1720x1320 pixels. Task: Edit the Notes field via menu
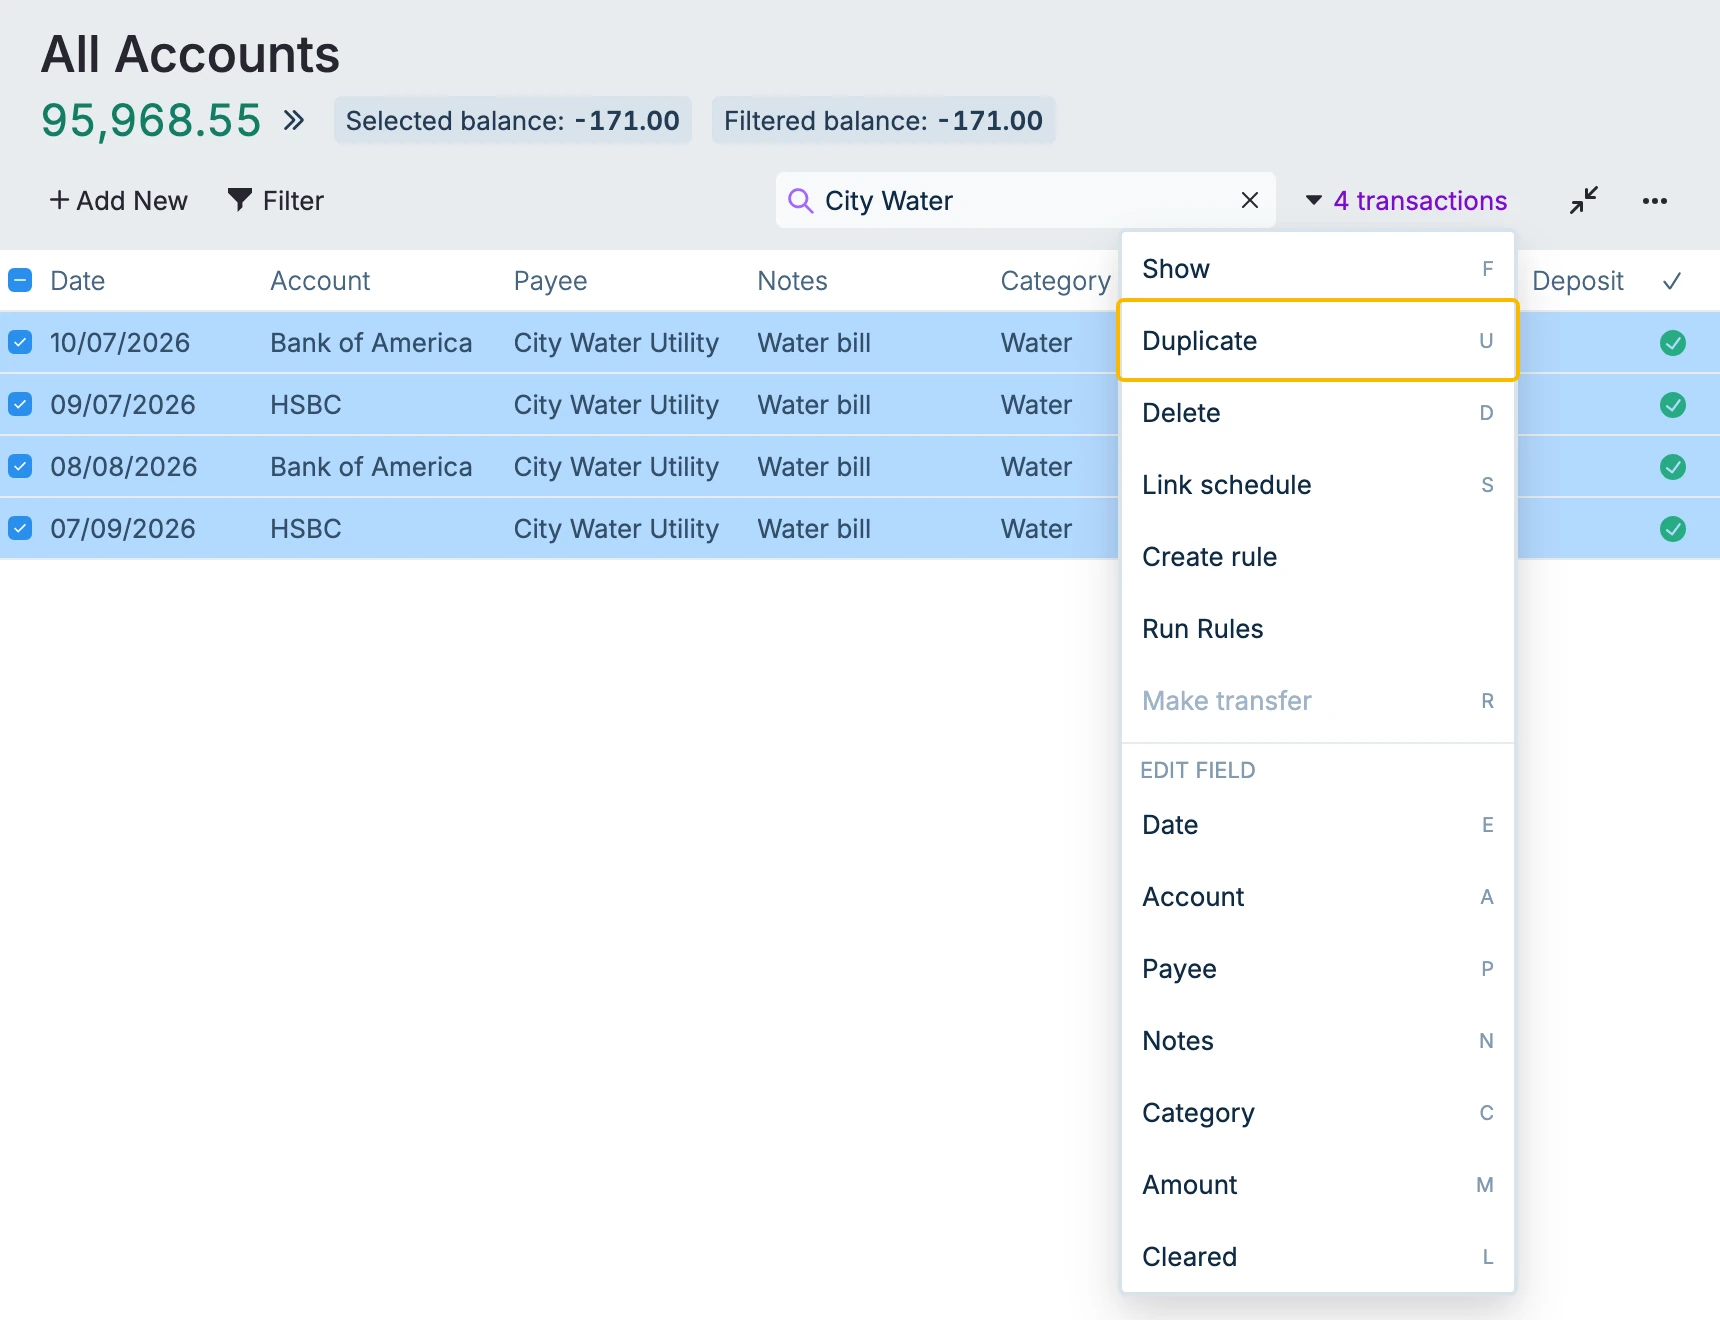(x=1318, y=1041)
